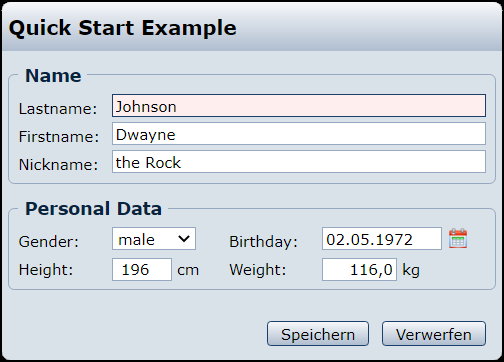Click the Weight field showing 116,0

pyautogui.click(x=359, y=269)
